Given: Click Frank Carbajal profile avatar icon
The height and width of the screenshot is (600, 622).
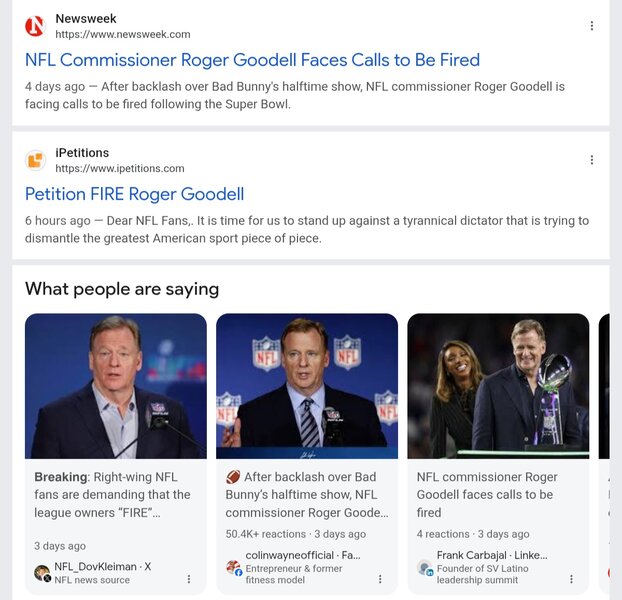Looking at the screenshot, I should tap(425, 567).
